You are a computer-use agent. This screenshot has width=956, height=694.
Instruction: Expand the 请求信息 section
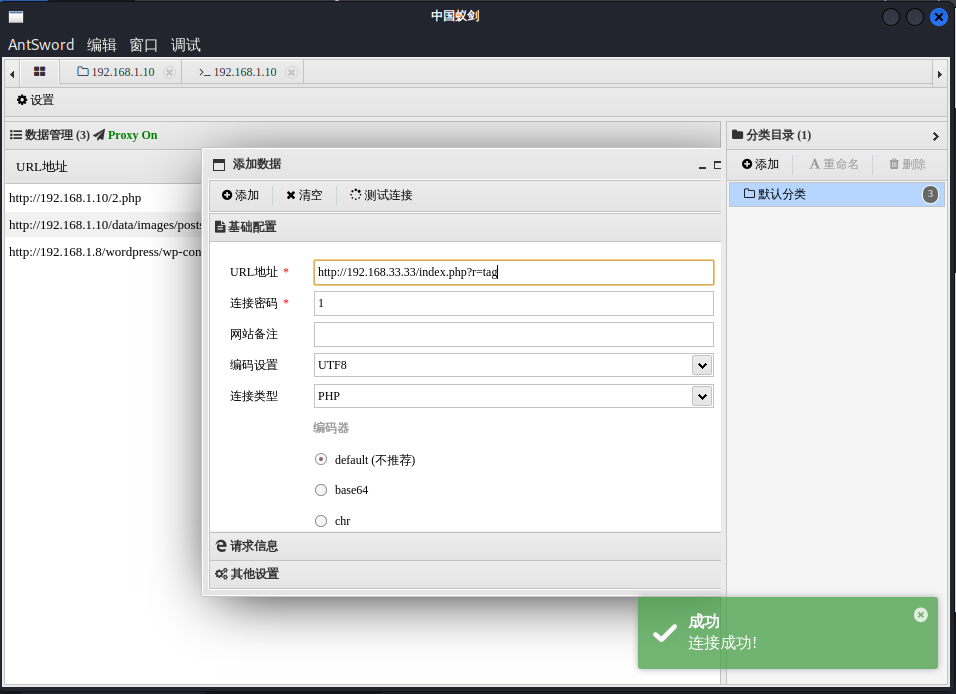click(465, 546)
